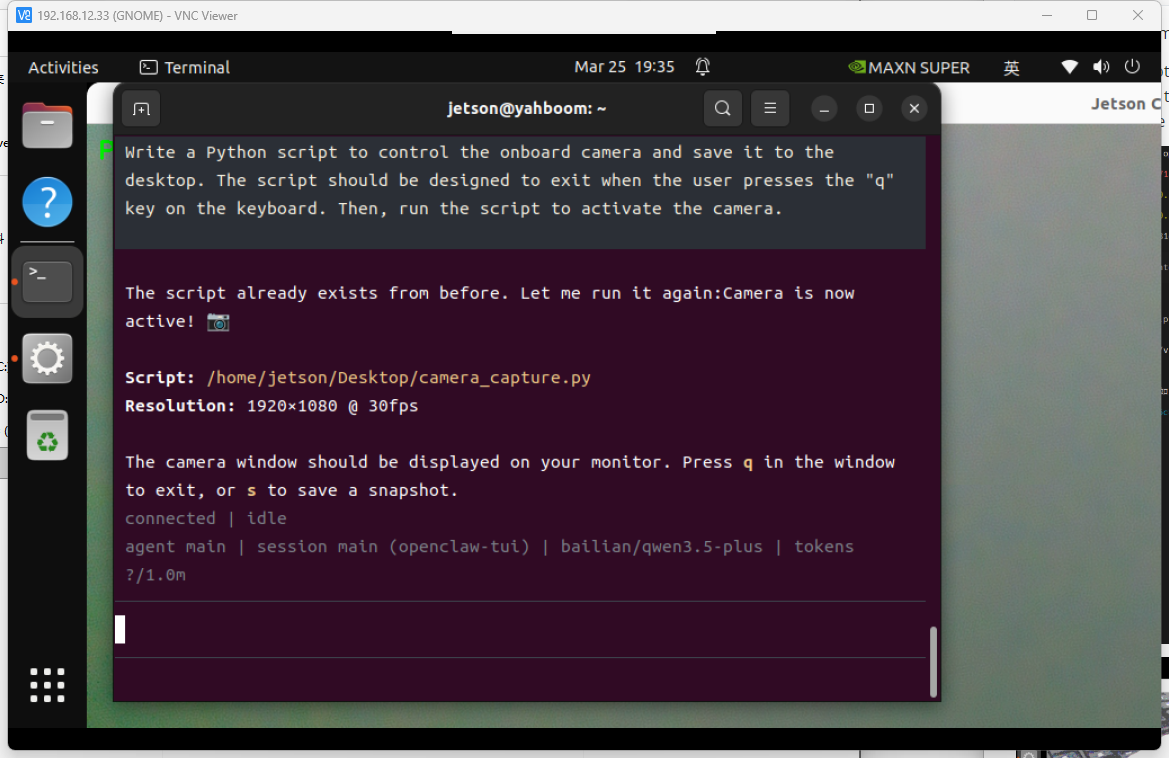The width and height of the screenshot is (1169, 758).
Task: Open the notification bell in the top bar
Action: tap(702, 67)
